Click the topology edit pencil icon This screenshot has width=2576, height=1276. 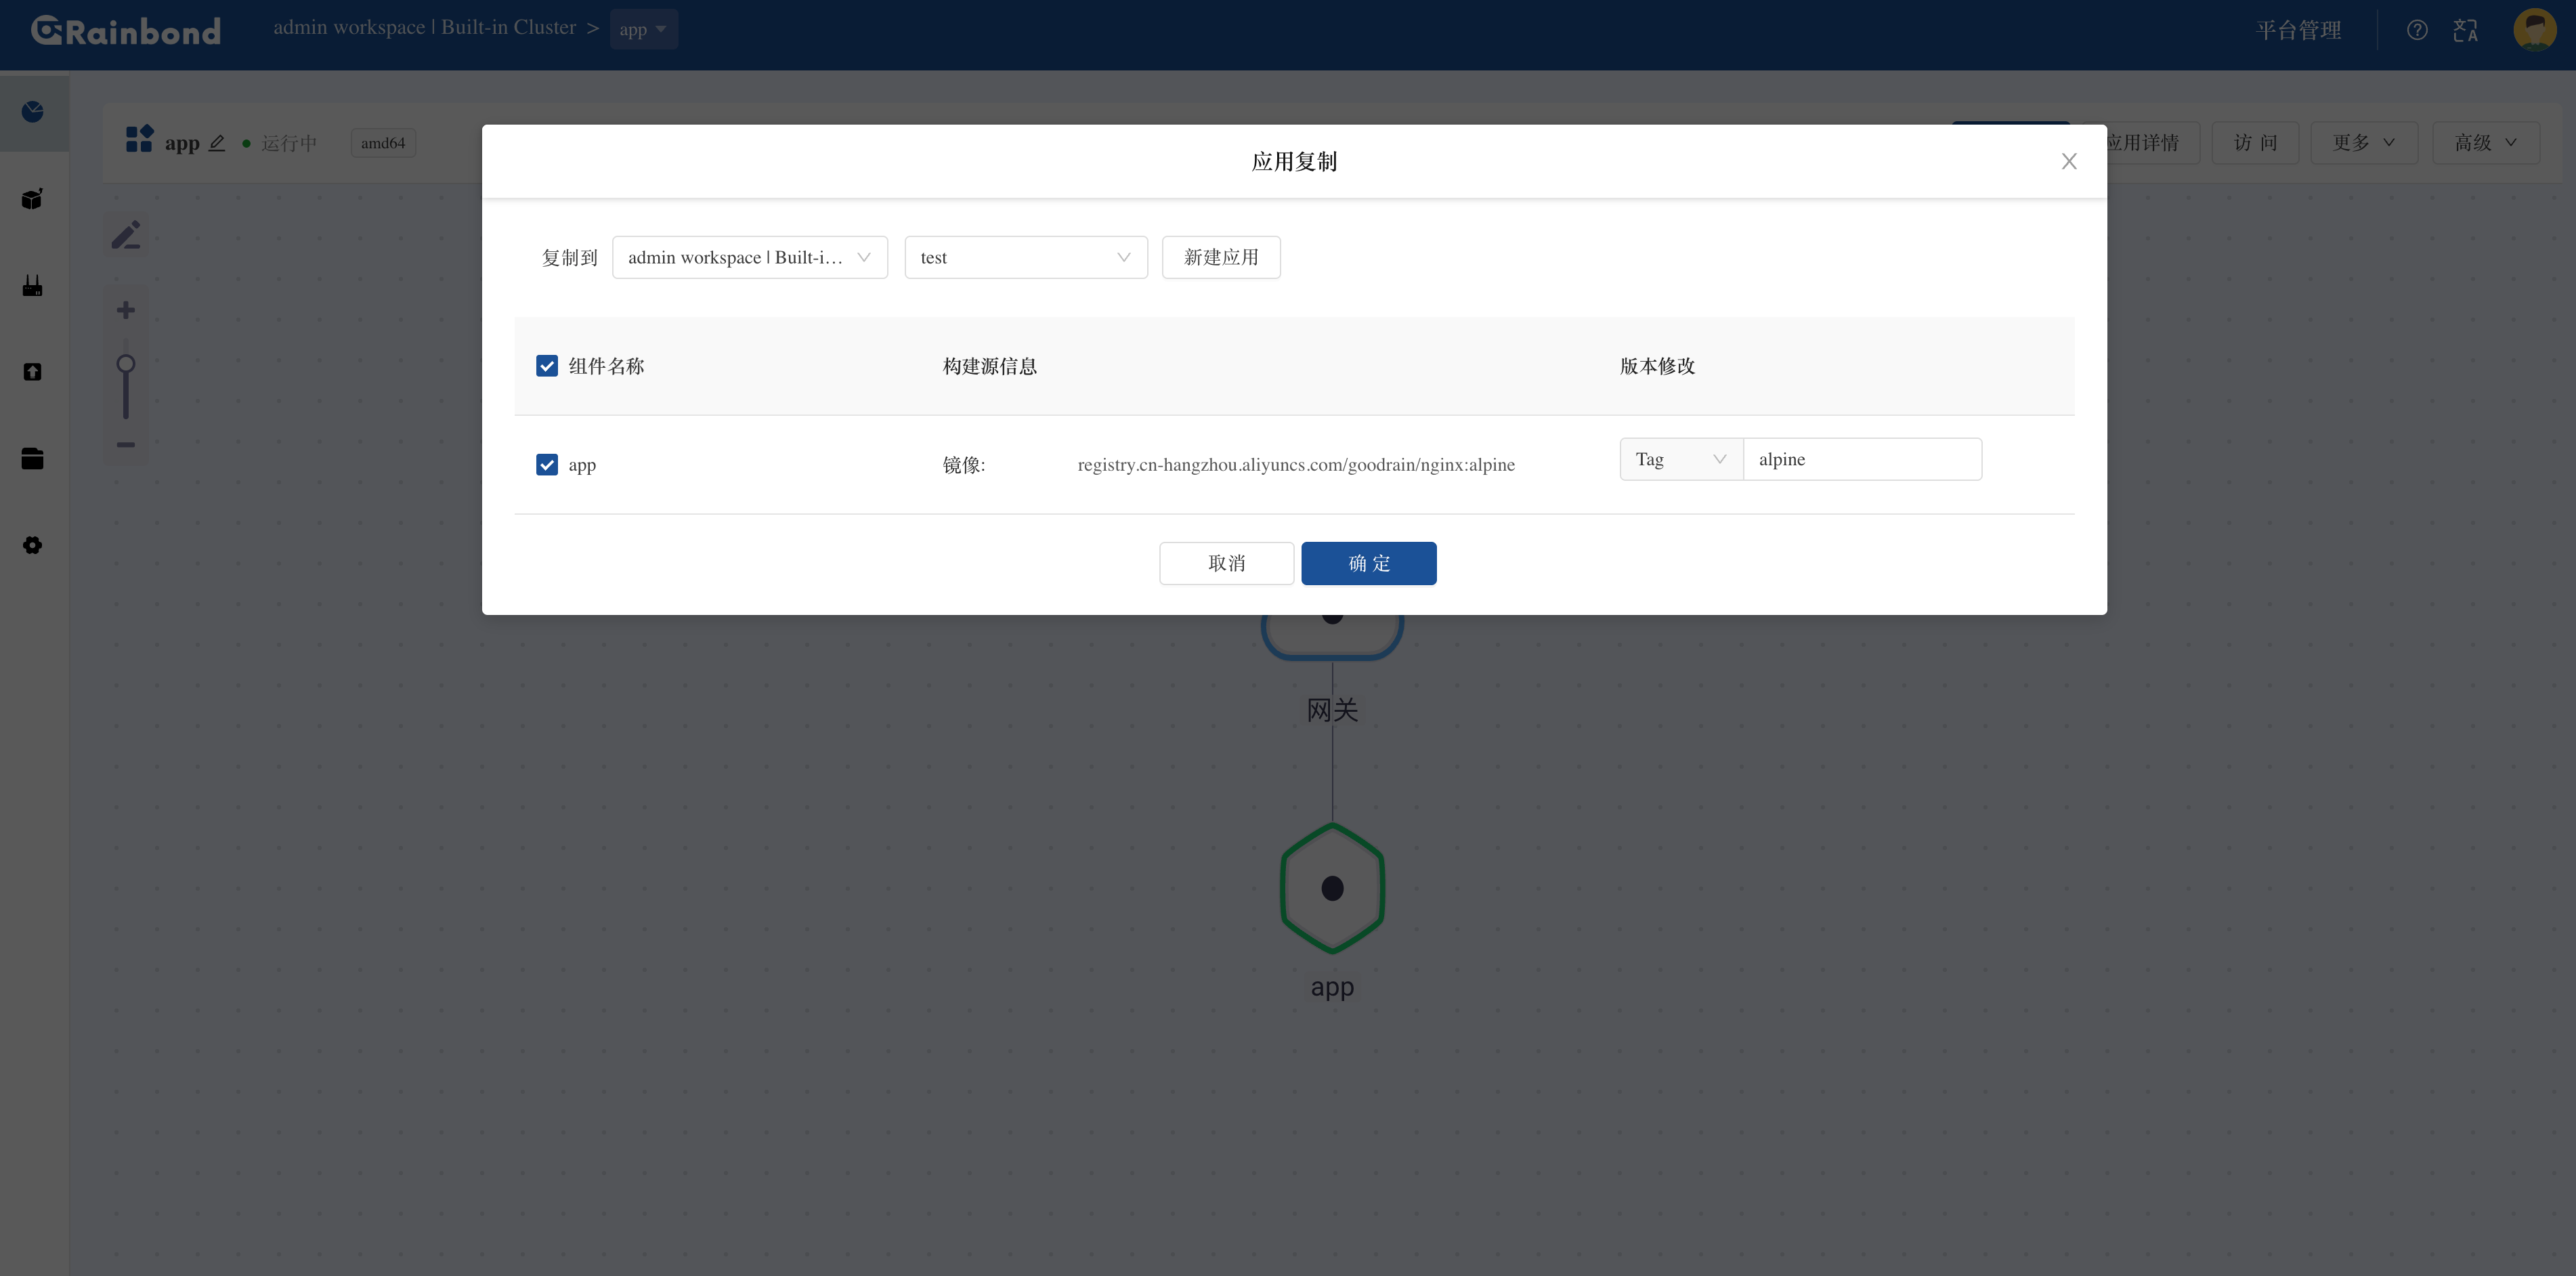126,235
